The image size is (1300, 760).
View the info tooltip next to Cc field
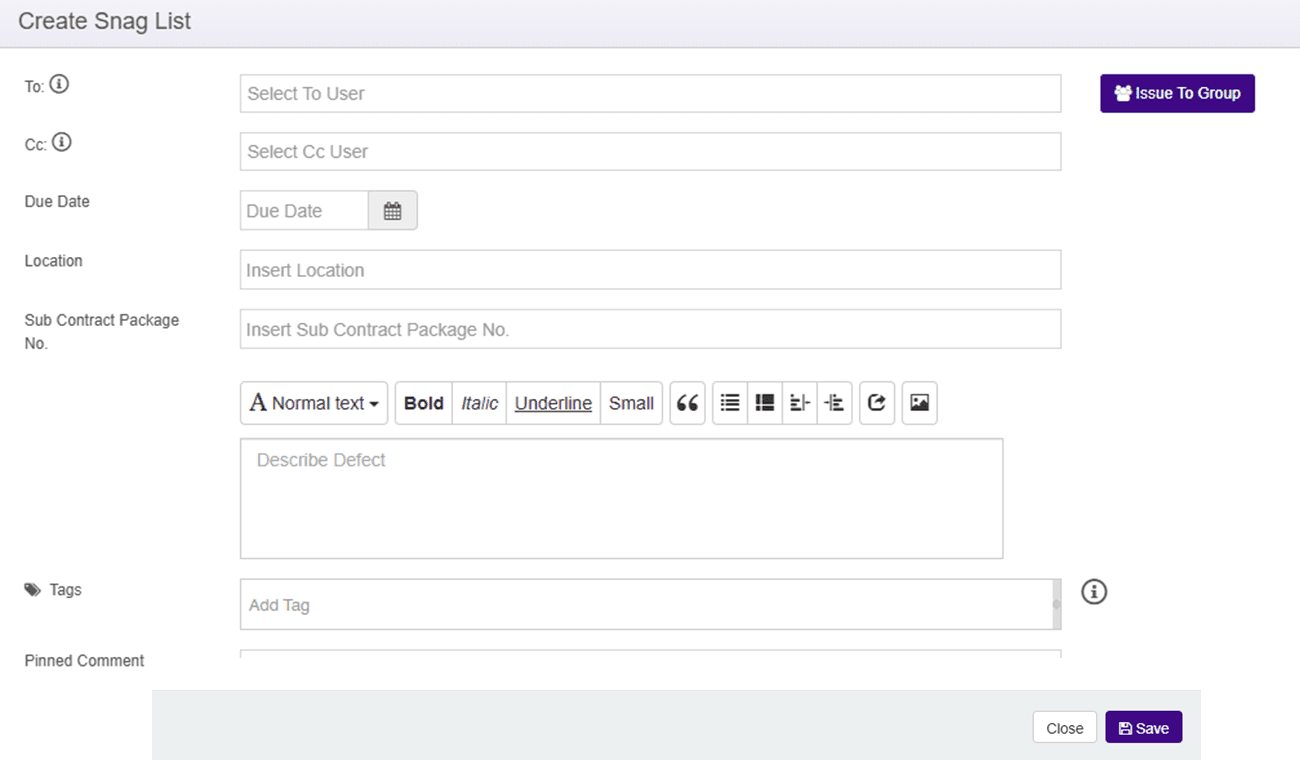click(60, 143)
